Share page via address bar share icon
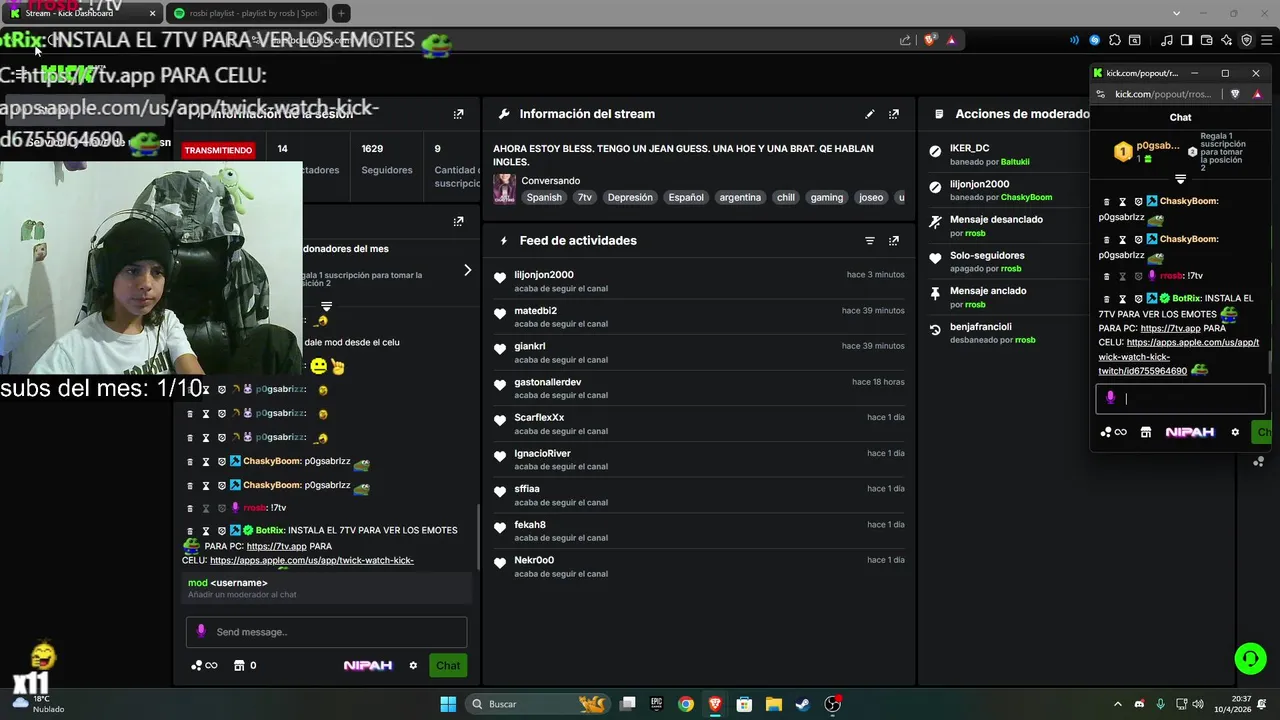The width and height of the screenshot is (1280, 720). pyautogui.click(x=905, y=40)
